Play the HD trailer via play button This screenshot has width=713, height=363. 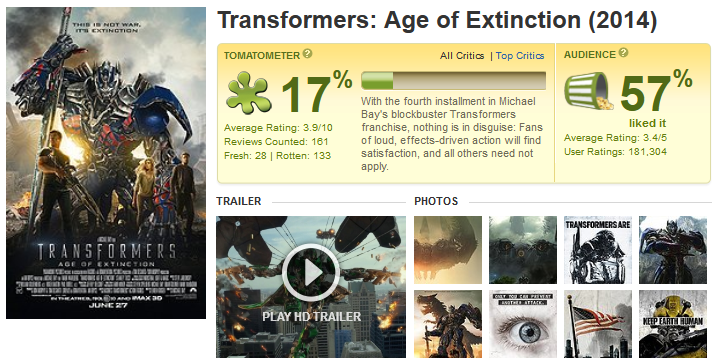coord(311,272)
